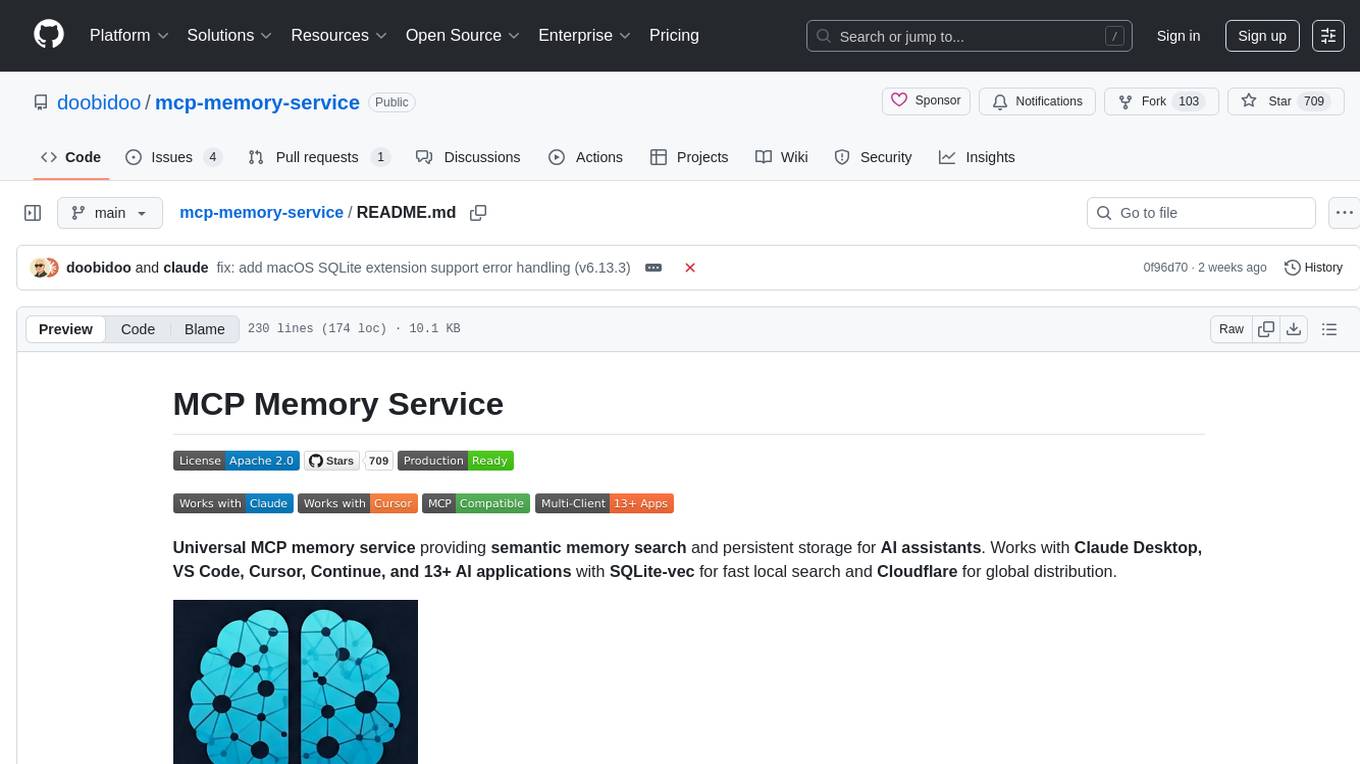Open the Raw file view
The width and height of the screenshot is (1360, 764).
click(1231, 329)
